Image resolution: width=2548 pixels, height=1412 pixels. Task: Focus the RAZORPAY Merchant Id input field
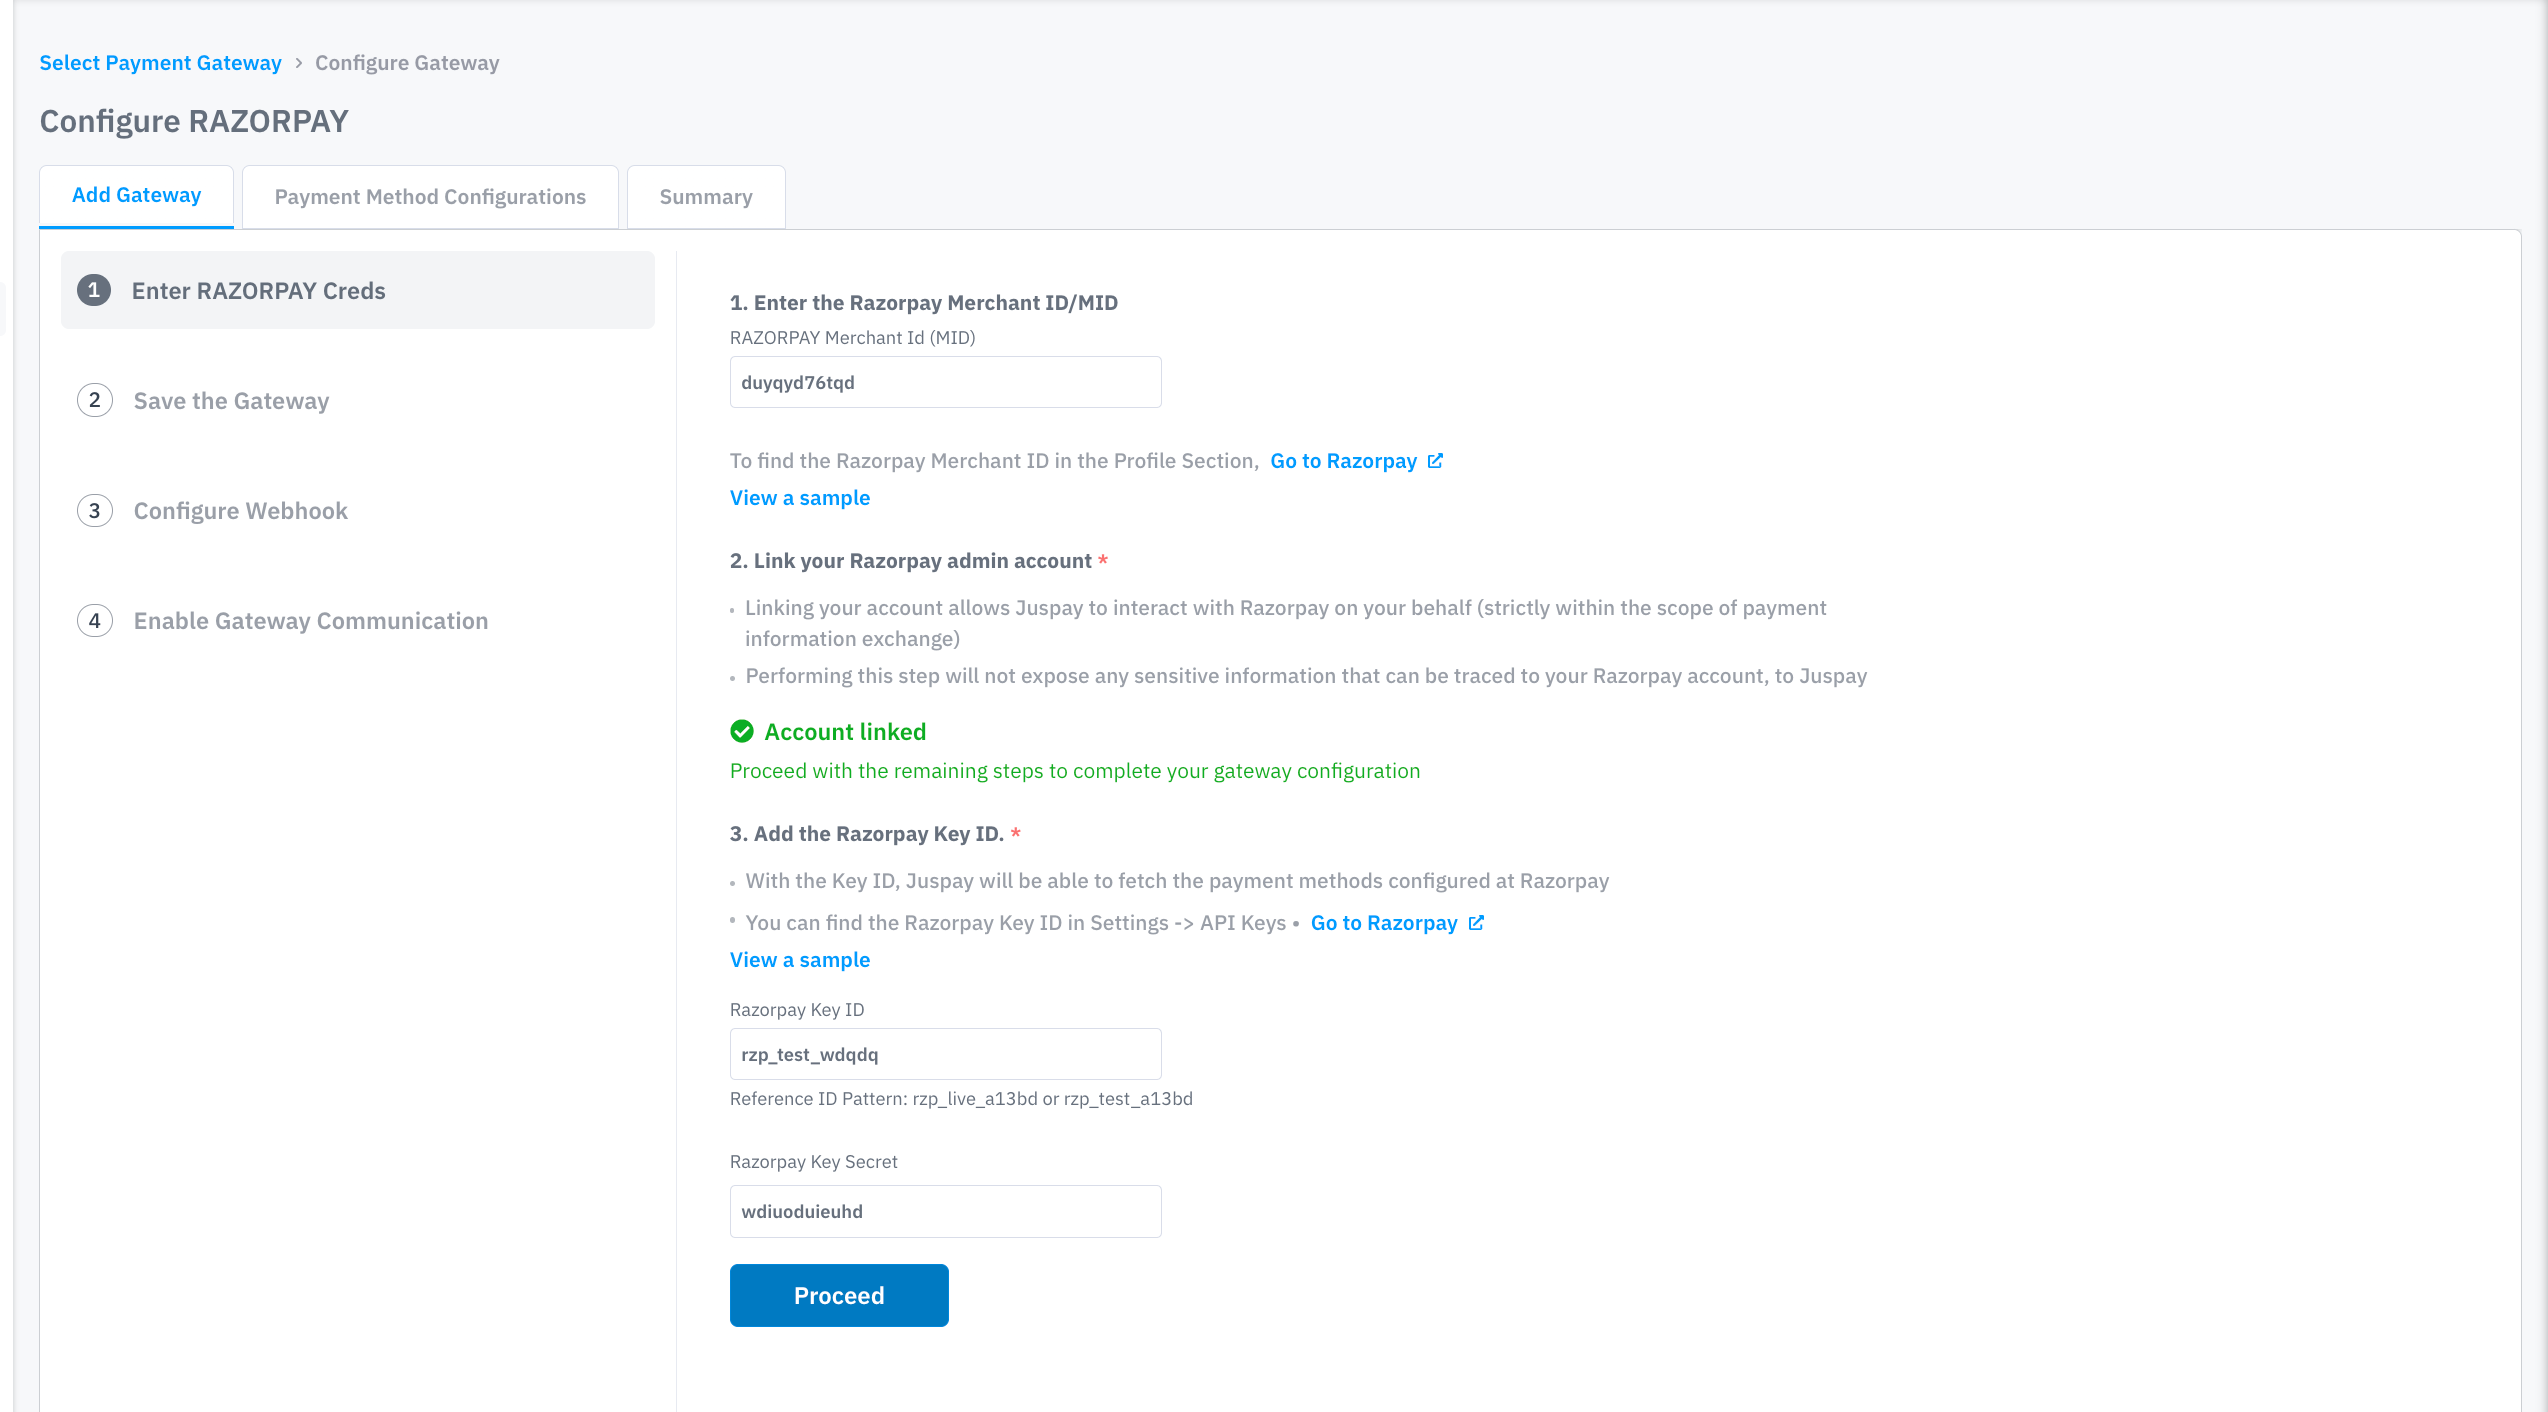[x=945, y=382]
